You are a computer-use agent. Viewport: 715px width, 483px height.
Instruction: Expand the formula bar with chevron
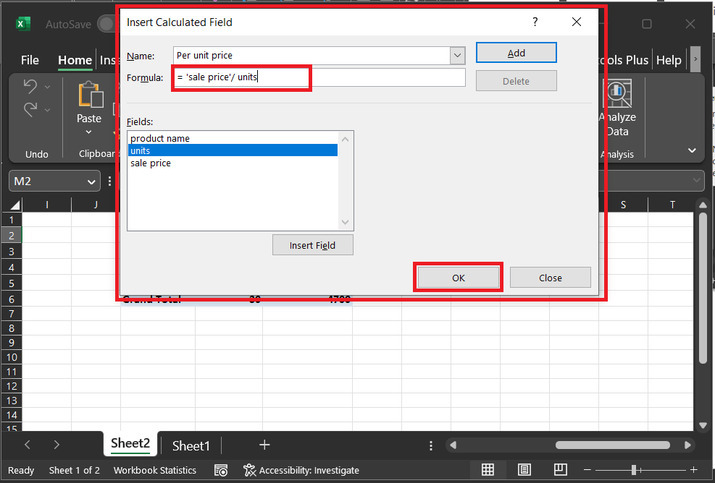tap(696, 181)
